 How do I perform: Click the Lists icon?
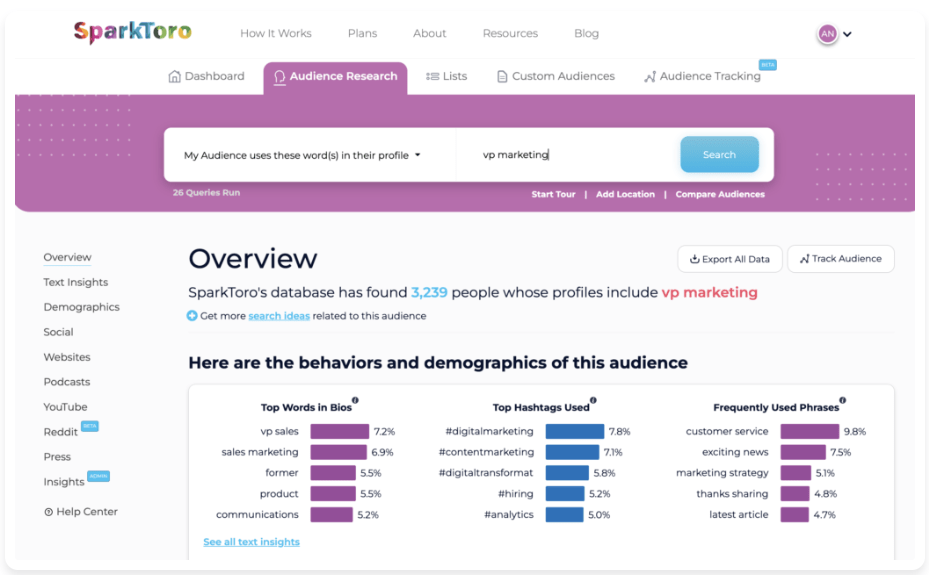coord(433,76)
